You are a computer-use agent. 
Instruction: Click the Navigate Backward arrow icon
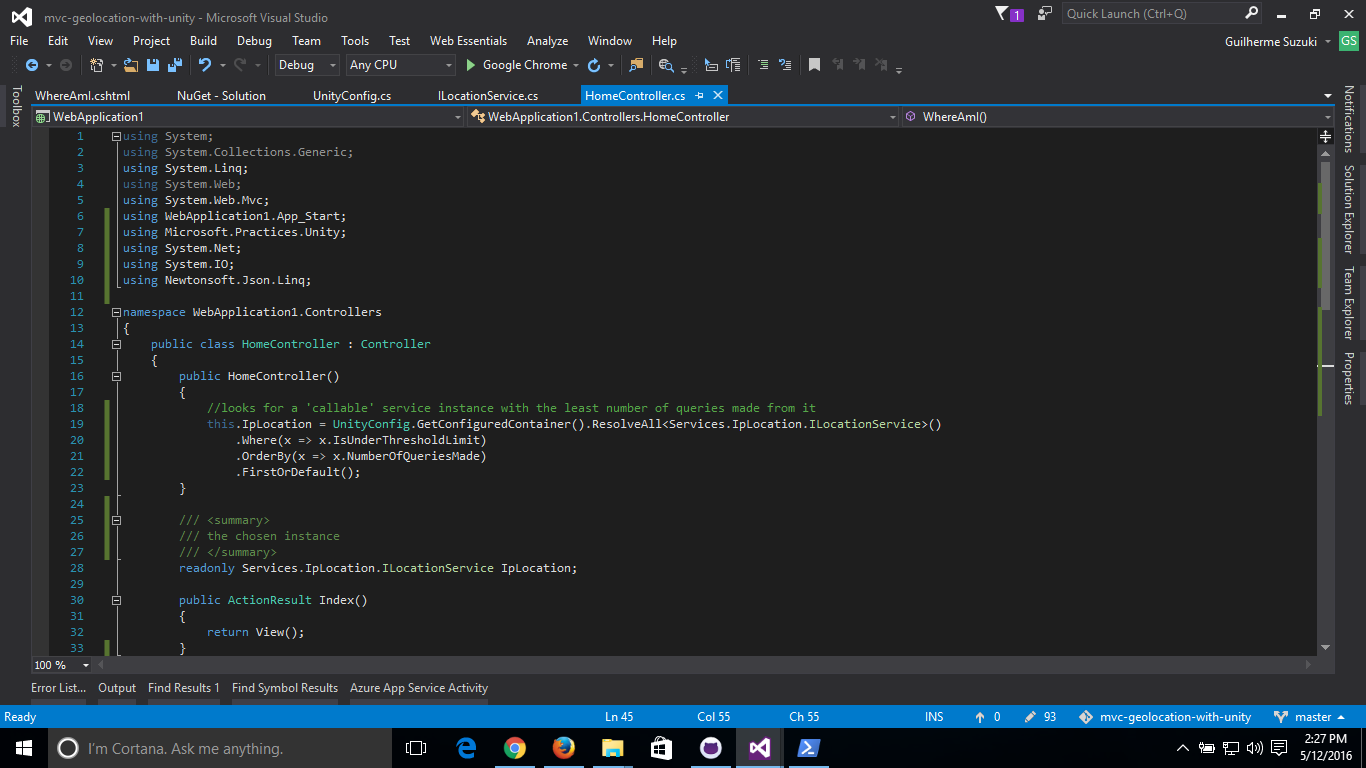tap(31, 65)
